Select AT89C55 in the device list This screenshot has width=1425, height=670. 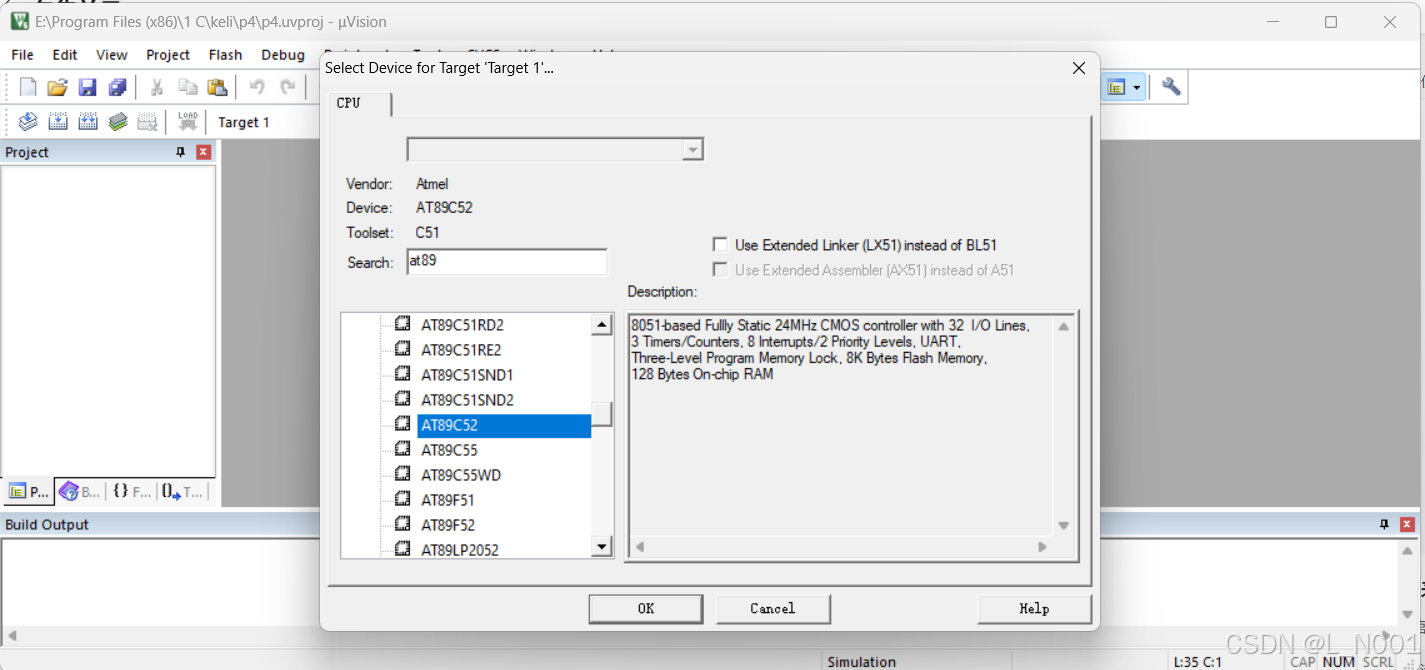click(449, 450)
